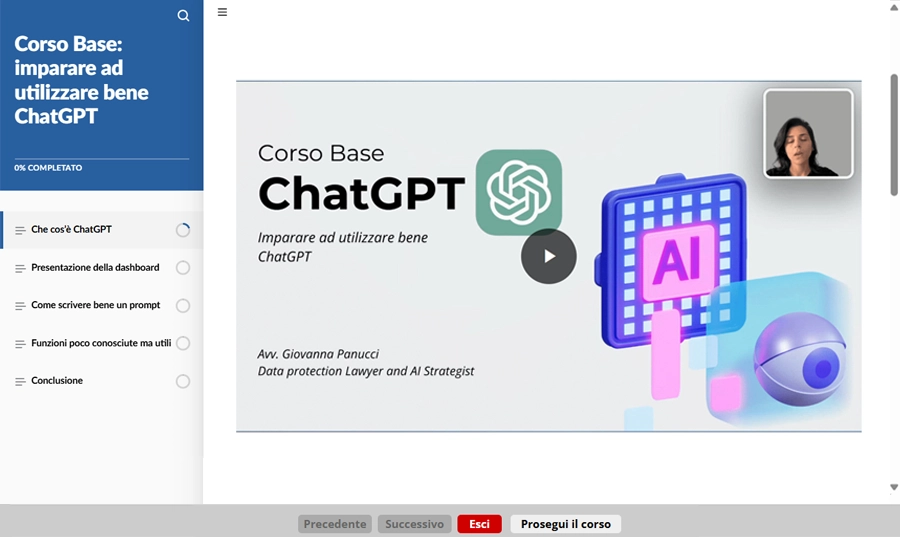Open the lesson Funzioni poco conosciute ma utili
The height and width of the screenshot is (537, 900).
[102, 344]
